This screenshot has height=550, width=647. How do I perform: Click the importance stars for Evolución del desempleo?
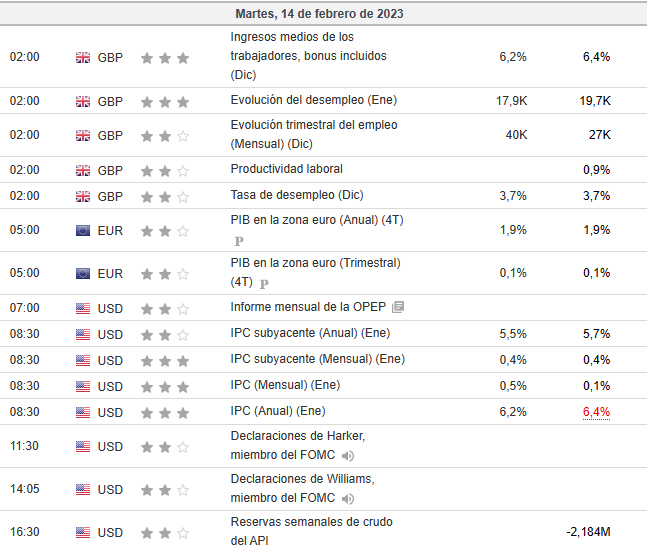coord(165,101)
